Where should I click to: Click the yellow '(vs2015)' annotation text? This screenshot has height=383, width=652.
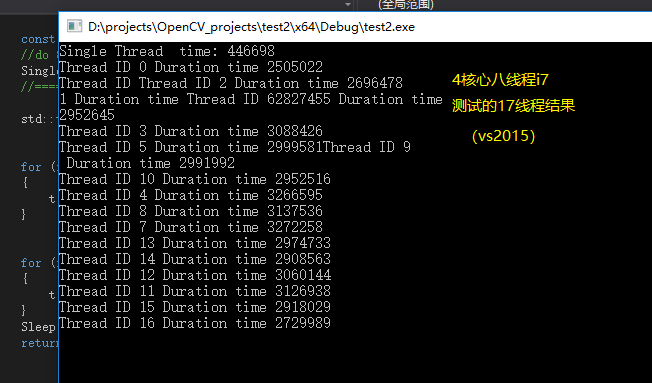[x=504, y=136]
